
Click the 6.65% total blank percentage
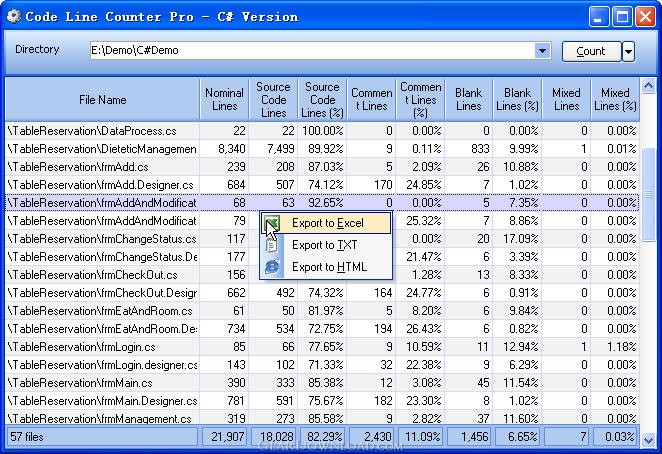(517, 437)
